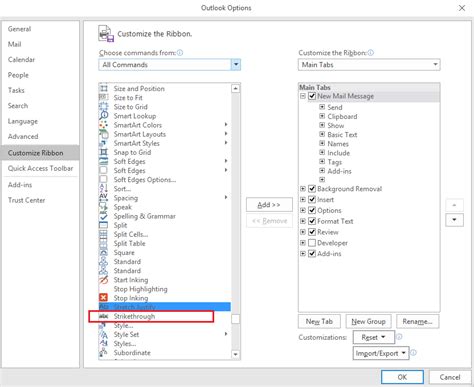Image resolution: width=474 pixels, height=387 pixels.
Task: Enable the Developer tab checkbox
Action: 312,243
